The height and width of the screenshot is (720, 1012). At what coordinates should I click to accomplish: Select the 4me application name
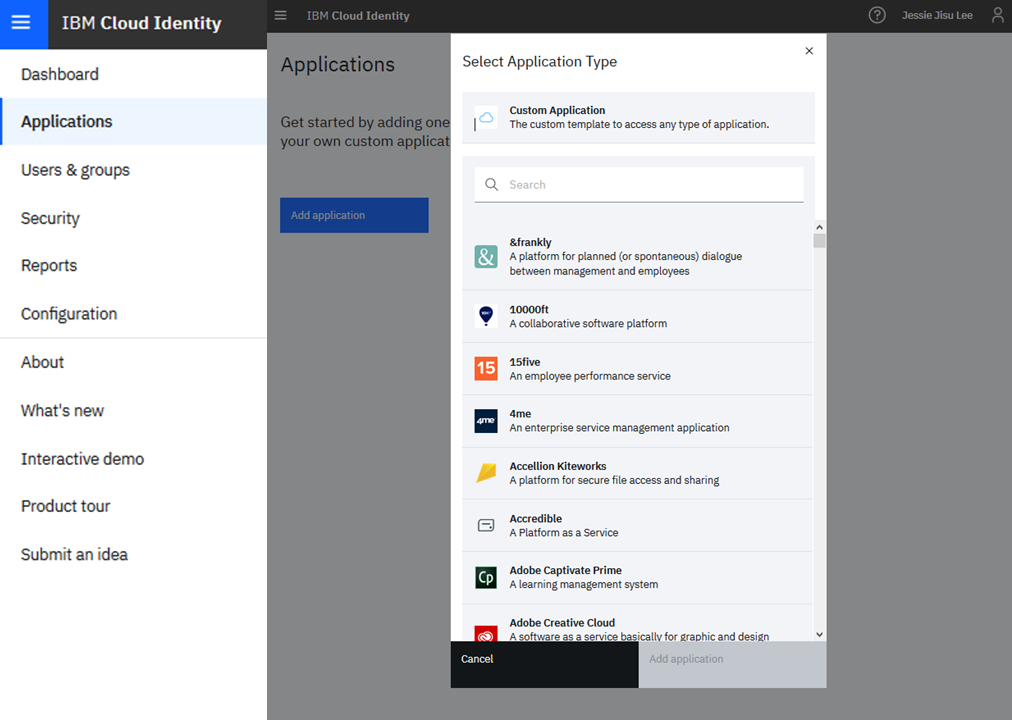pyautogui.click(x=520, y=414)
